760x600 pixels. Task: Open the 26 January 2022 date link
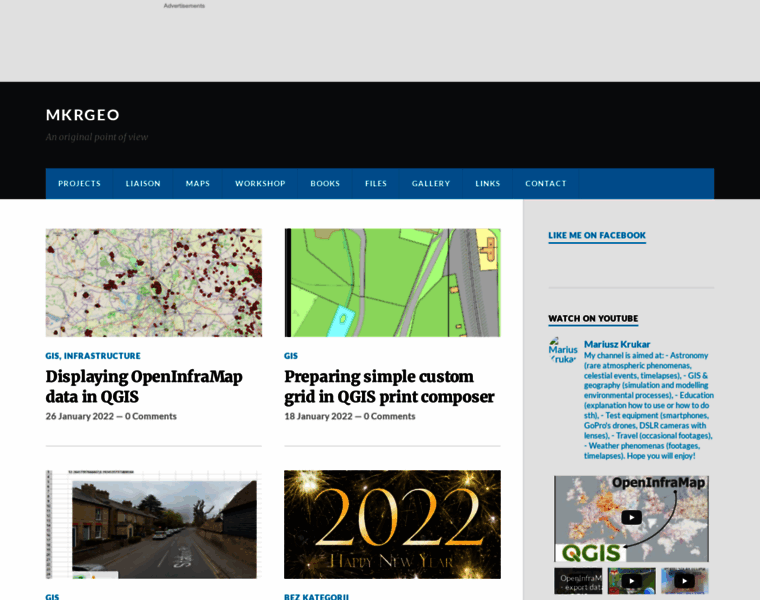click(x=79, y=416)
